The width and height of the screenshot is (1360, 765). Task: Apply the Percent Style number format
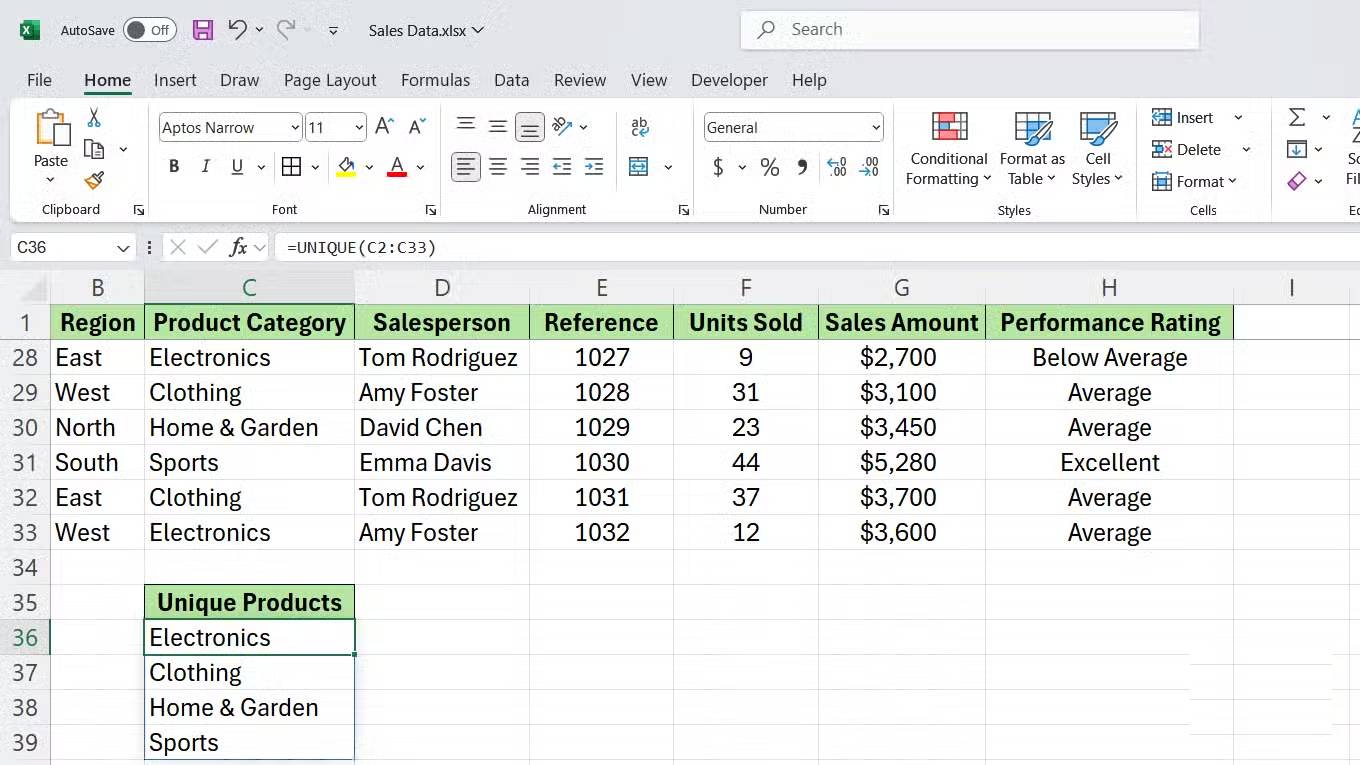[769, 167]
